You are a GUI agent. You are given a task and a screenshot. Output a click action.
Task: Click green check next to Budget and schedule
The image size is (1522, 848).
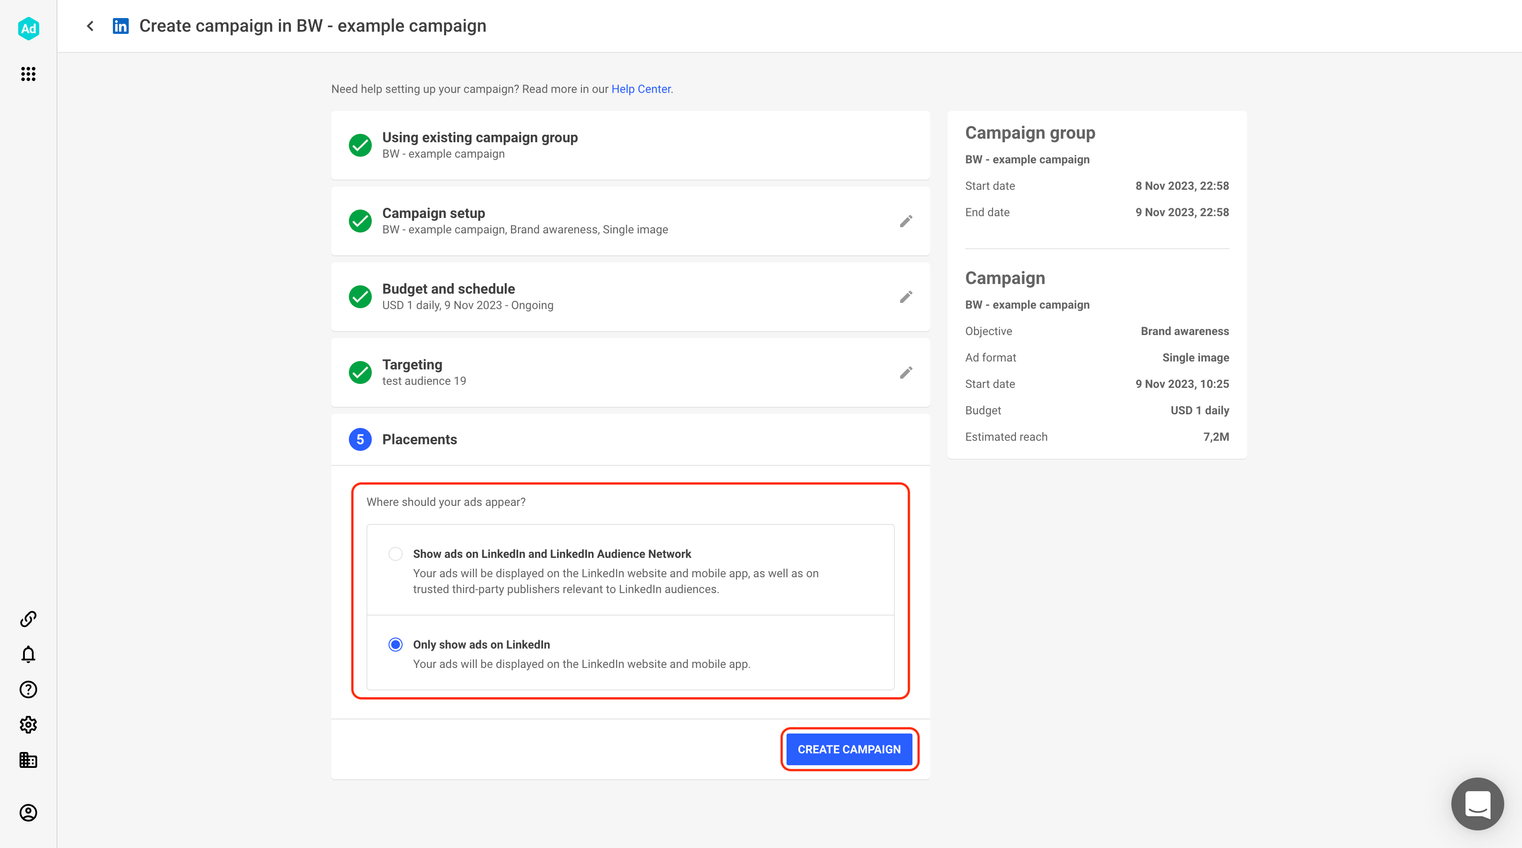360,297
